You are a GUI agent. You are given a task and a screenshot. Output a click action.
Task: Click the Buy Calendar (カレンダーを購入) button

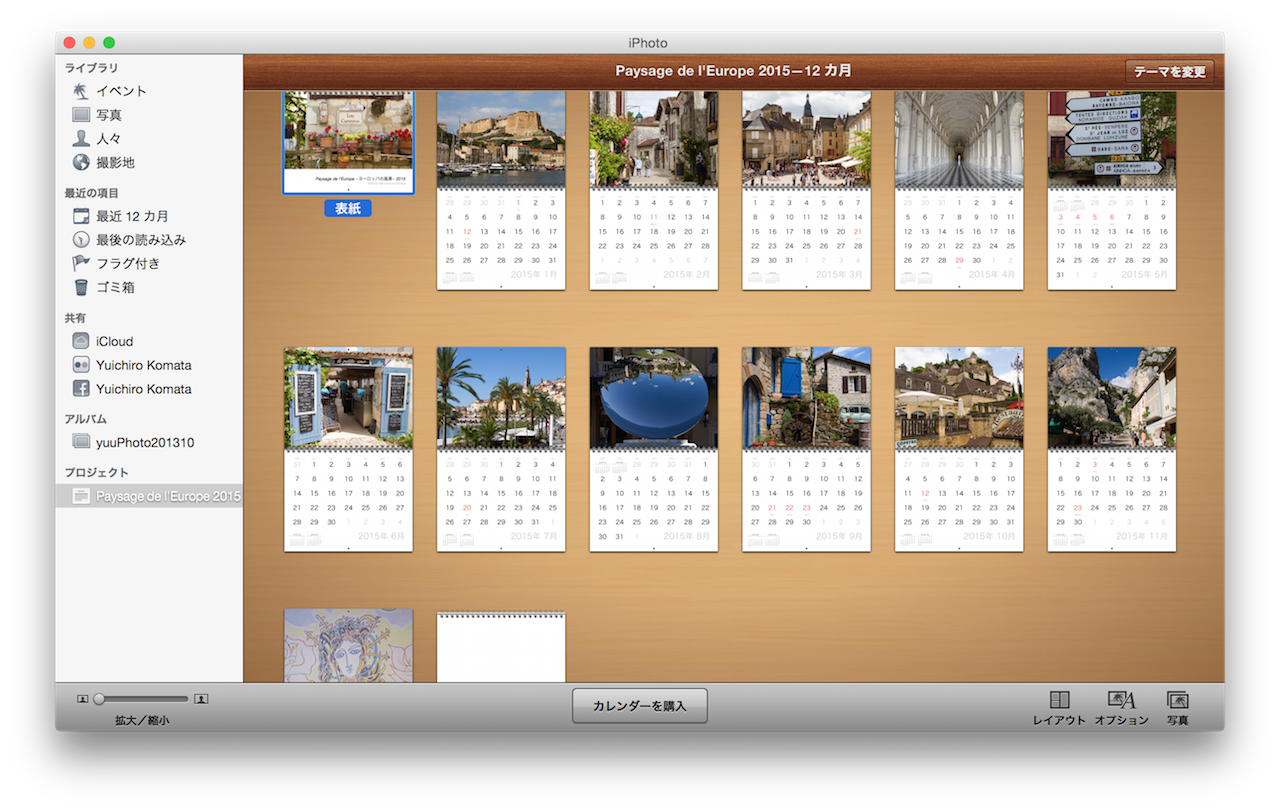640,706
